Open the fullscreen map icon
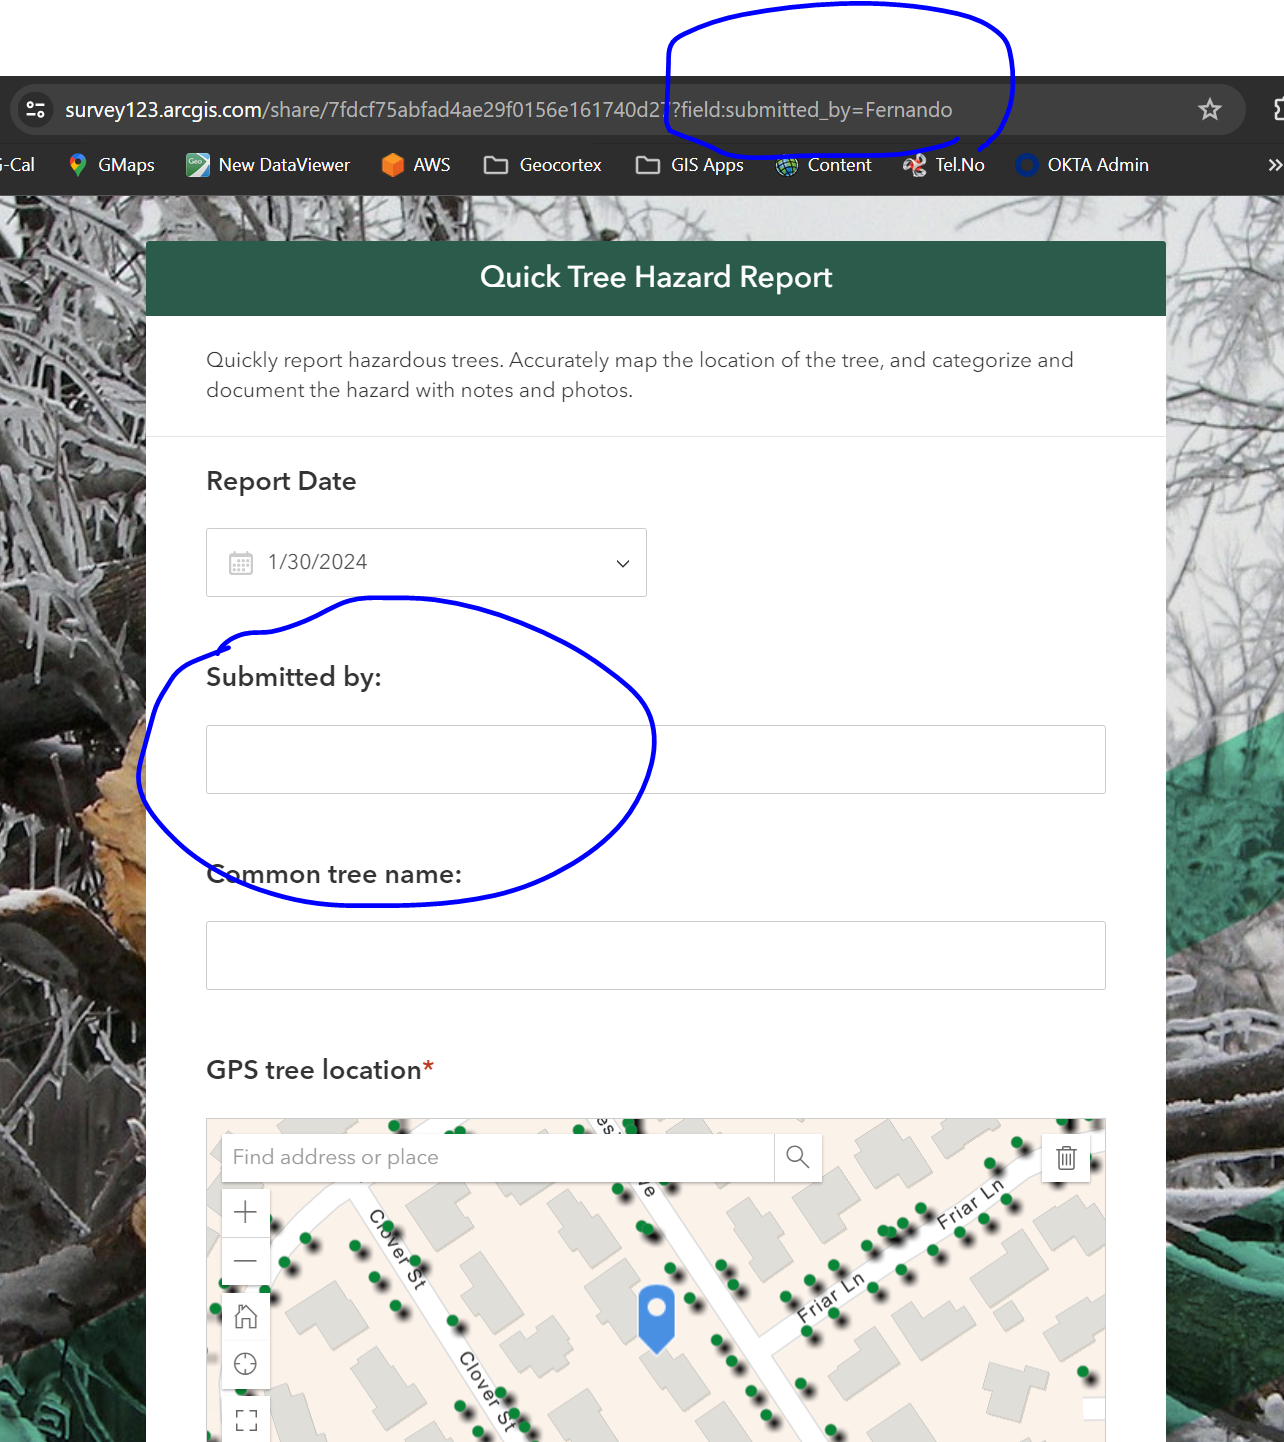Screen dimensions: 1284x1442 tap(245, 1418)
